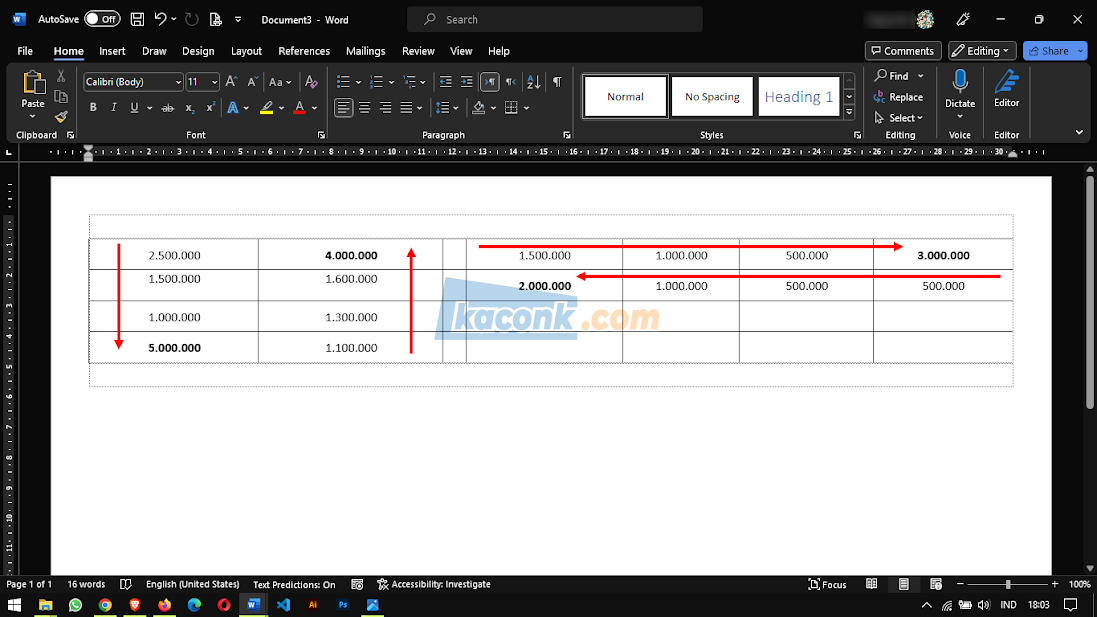Open Photoshop from the taskbar

point(343,604)
